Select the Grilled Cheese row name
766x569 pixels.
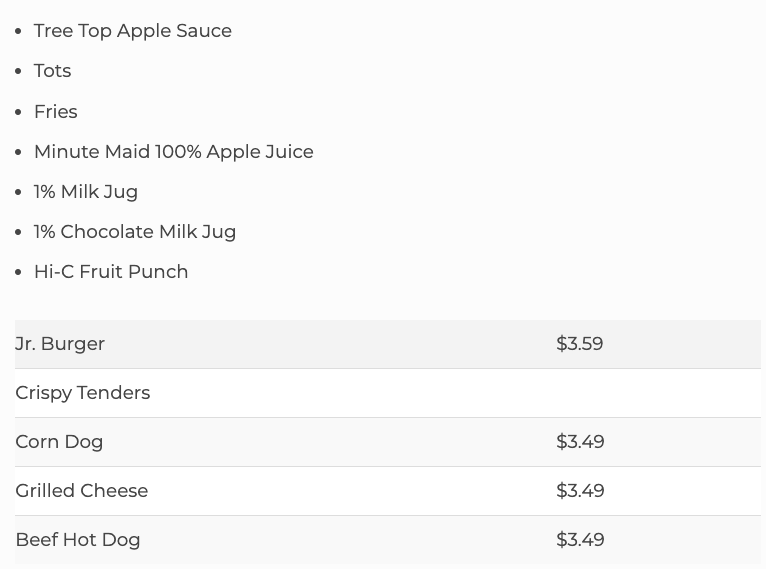pyautogui.click(x=81, y=491)
